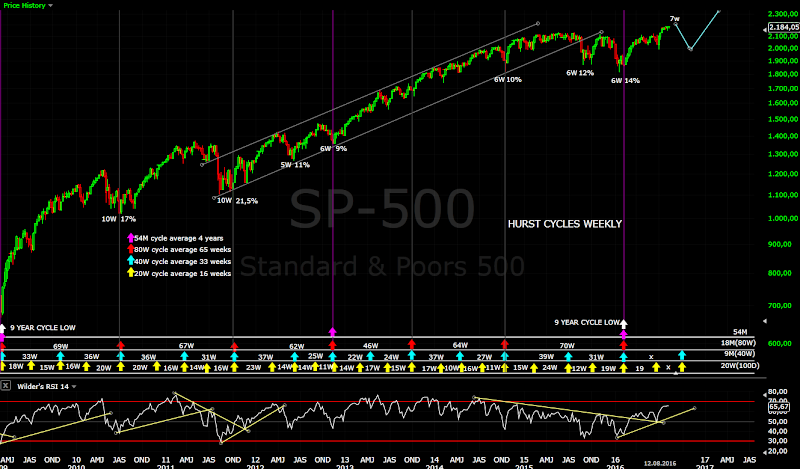Click the 2013 year label on the time axis
Screen dimensions: 800x469
(x=345, y=466)
